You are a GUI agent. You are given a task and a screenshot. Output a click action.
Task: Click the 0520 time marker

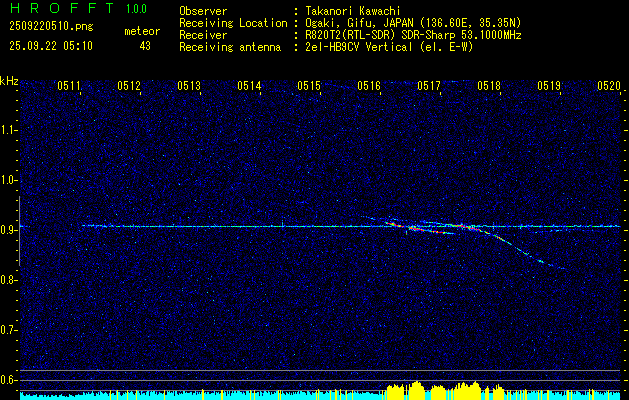point(609,85)
